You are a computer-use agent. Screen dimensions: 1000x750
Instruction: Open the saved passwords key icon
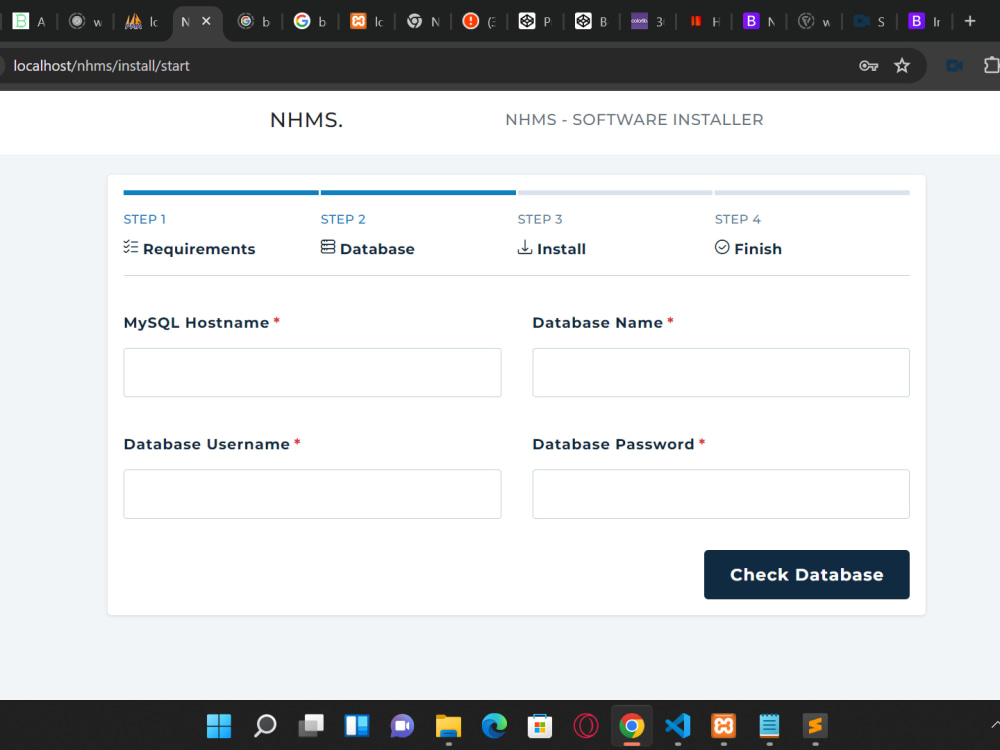point(868,66)
